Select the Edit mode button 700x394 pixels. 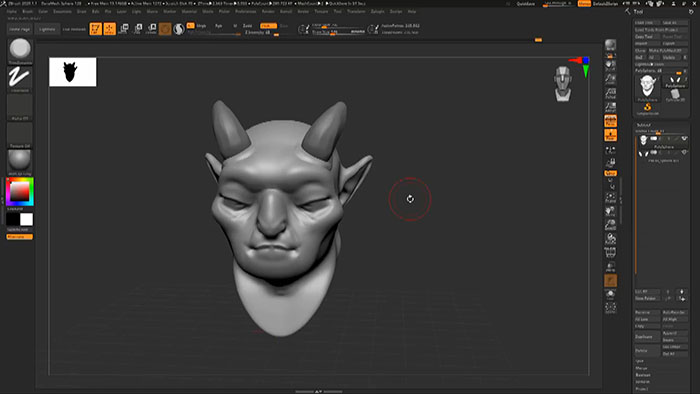[x=96, y=29]
